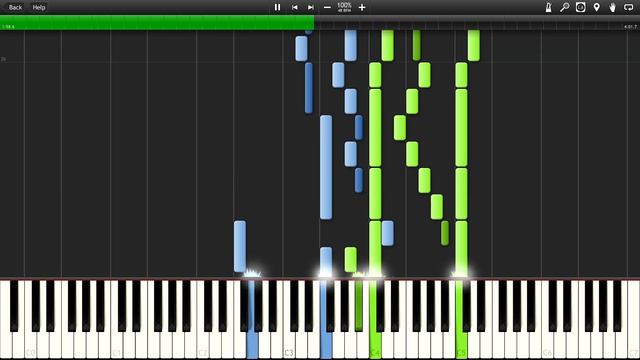
Task: Go back to the song list
Action: coord(15,7)
